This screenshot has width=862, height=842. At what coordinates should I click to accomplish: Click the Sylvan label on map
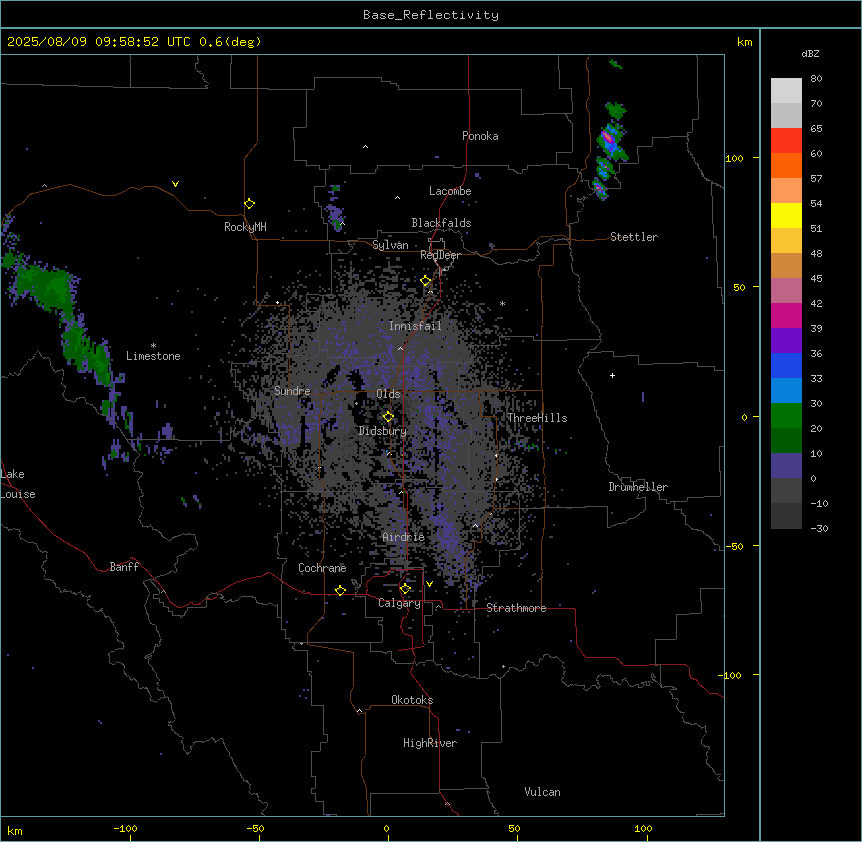click(390, 245)
